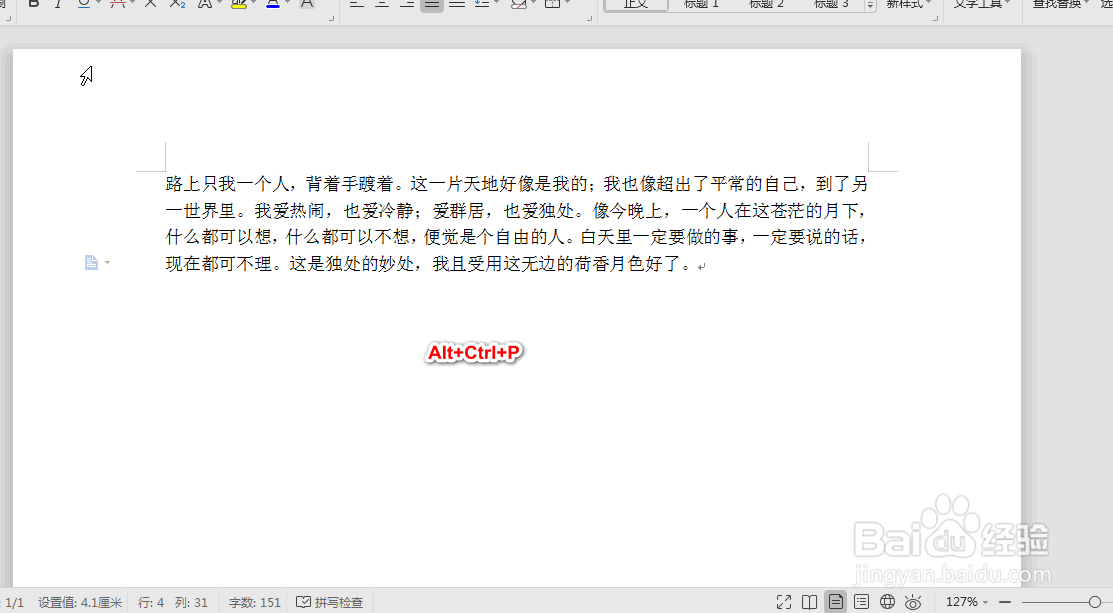1113x613 pixels.
Task: Open the outlined A text effects icon
Action: tap(205, 4)
